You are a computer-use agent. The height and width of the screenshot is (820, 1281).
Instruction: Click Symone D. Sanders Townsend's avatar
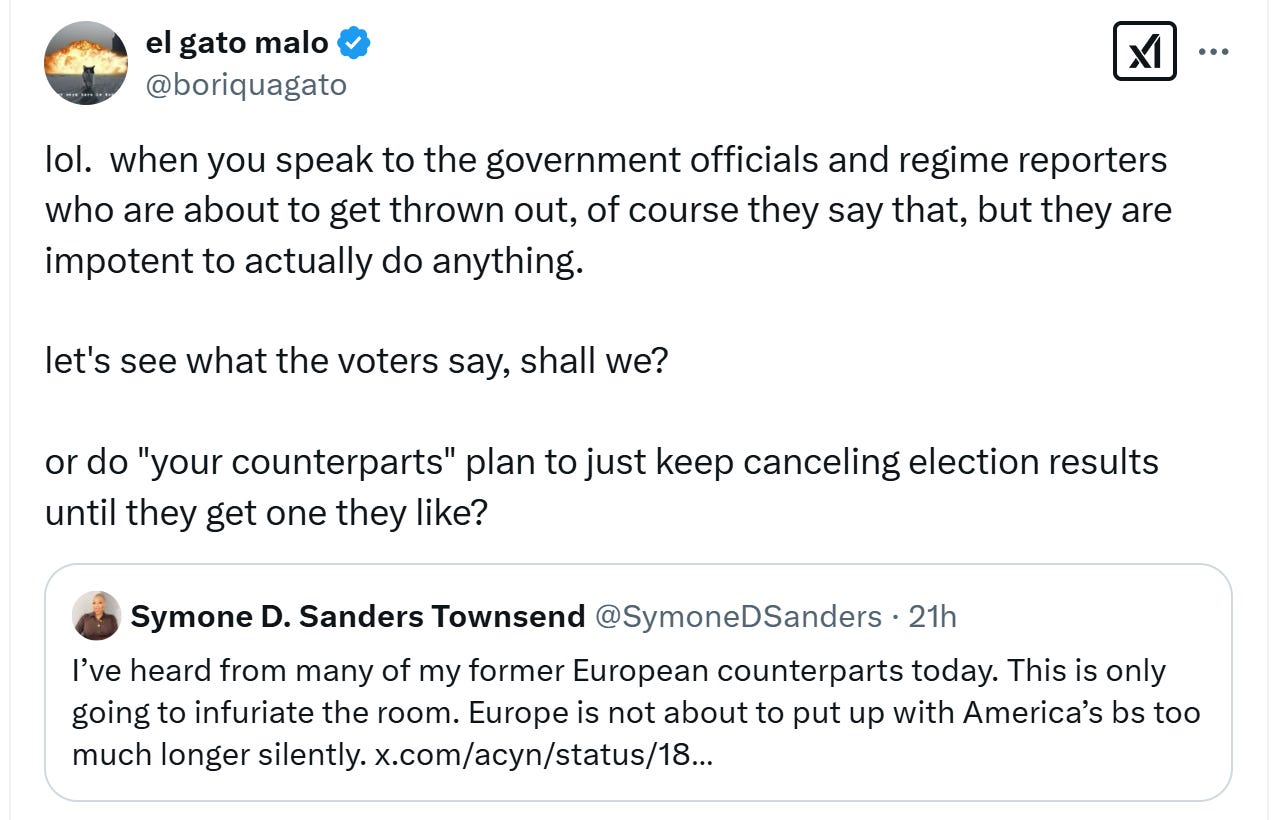[x=97, y=615]
